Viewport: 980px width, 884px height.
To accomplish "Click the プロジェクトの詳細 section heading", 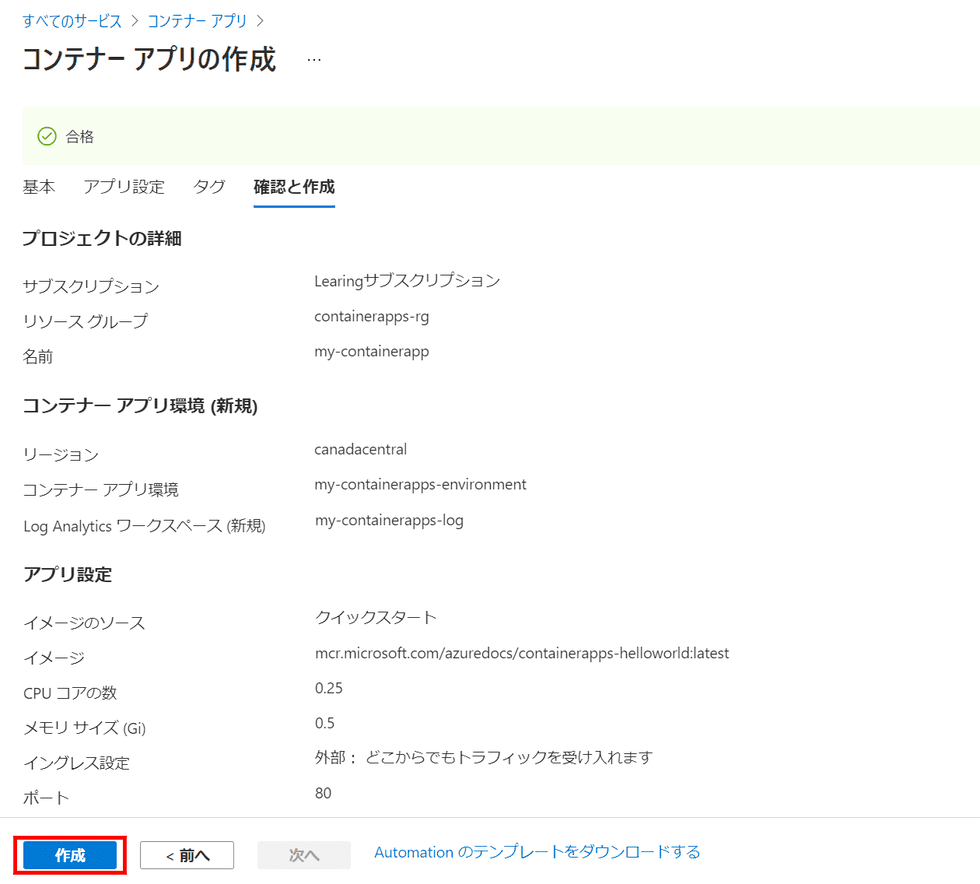I will click(102, 238).
